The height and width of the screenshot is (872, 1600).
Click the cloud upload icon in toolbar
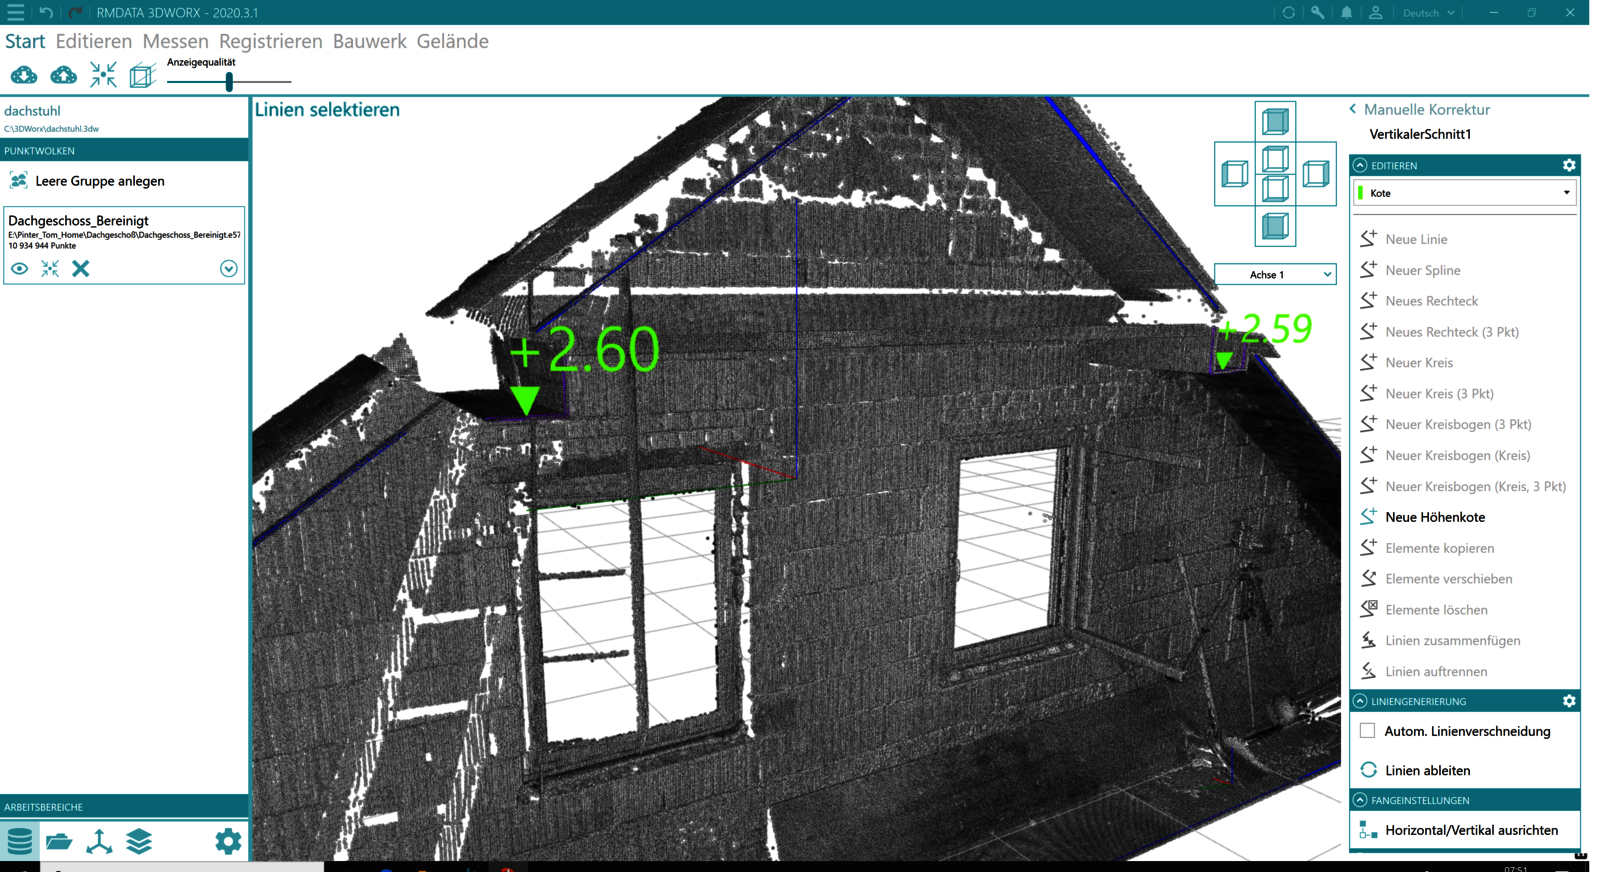[x=64, y=75]
